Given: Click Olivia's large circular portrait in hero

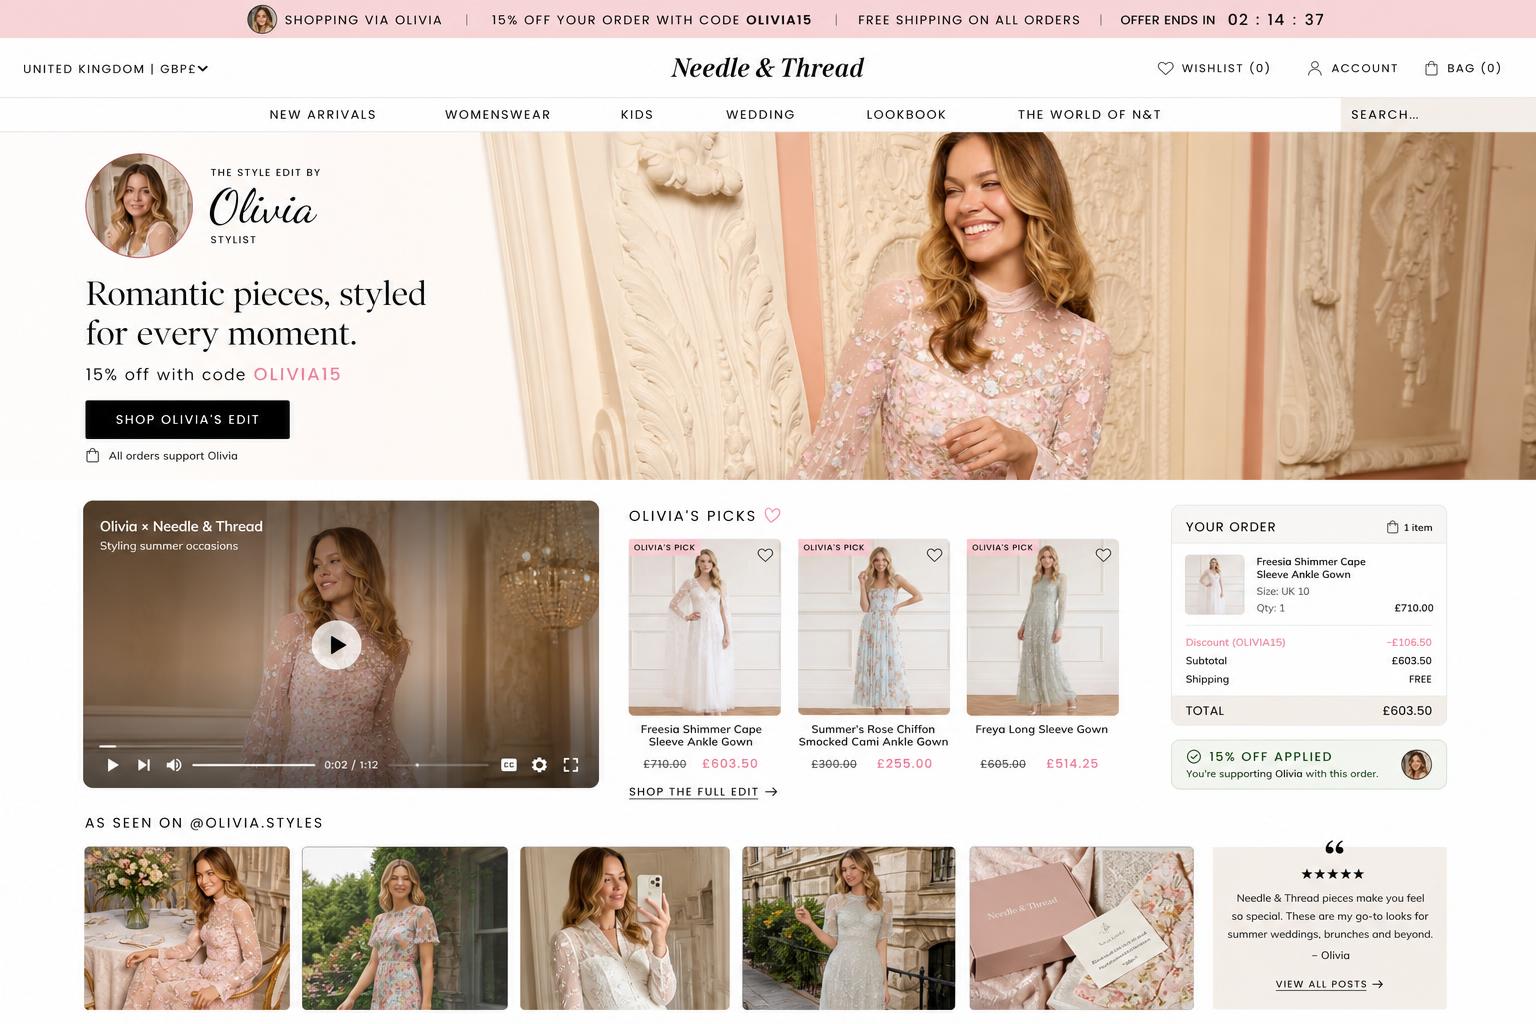Looking at the screenshot, I should tap(139, 205).
